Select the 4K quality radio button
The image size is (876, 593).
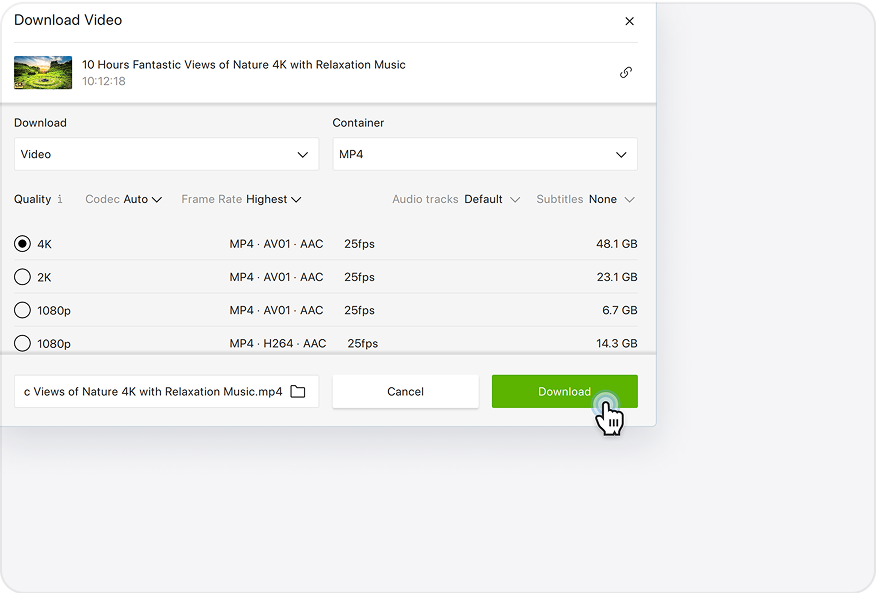click(22, 244)
